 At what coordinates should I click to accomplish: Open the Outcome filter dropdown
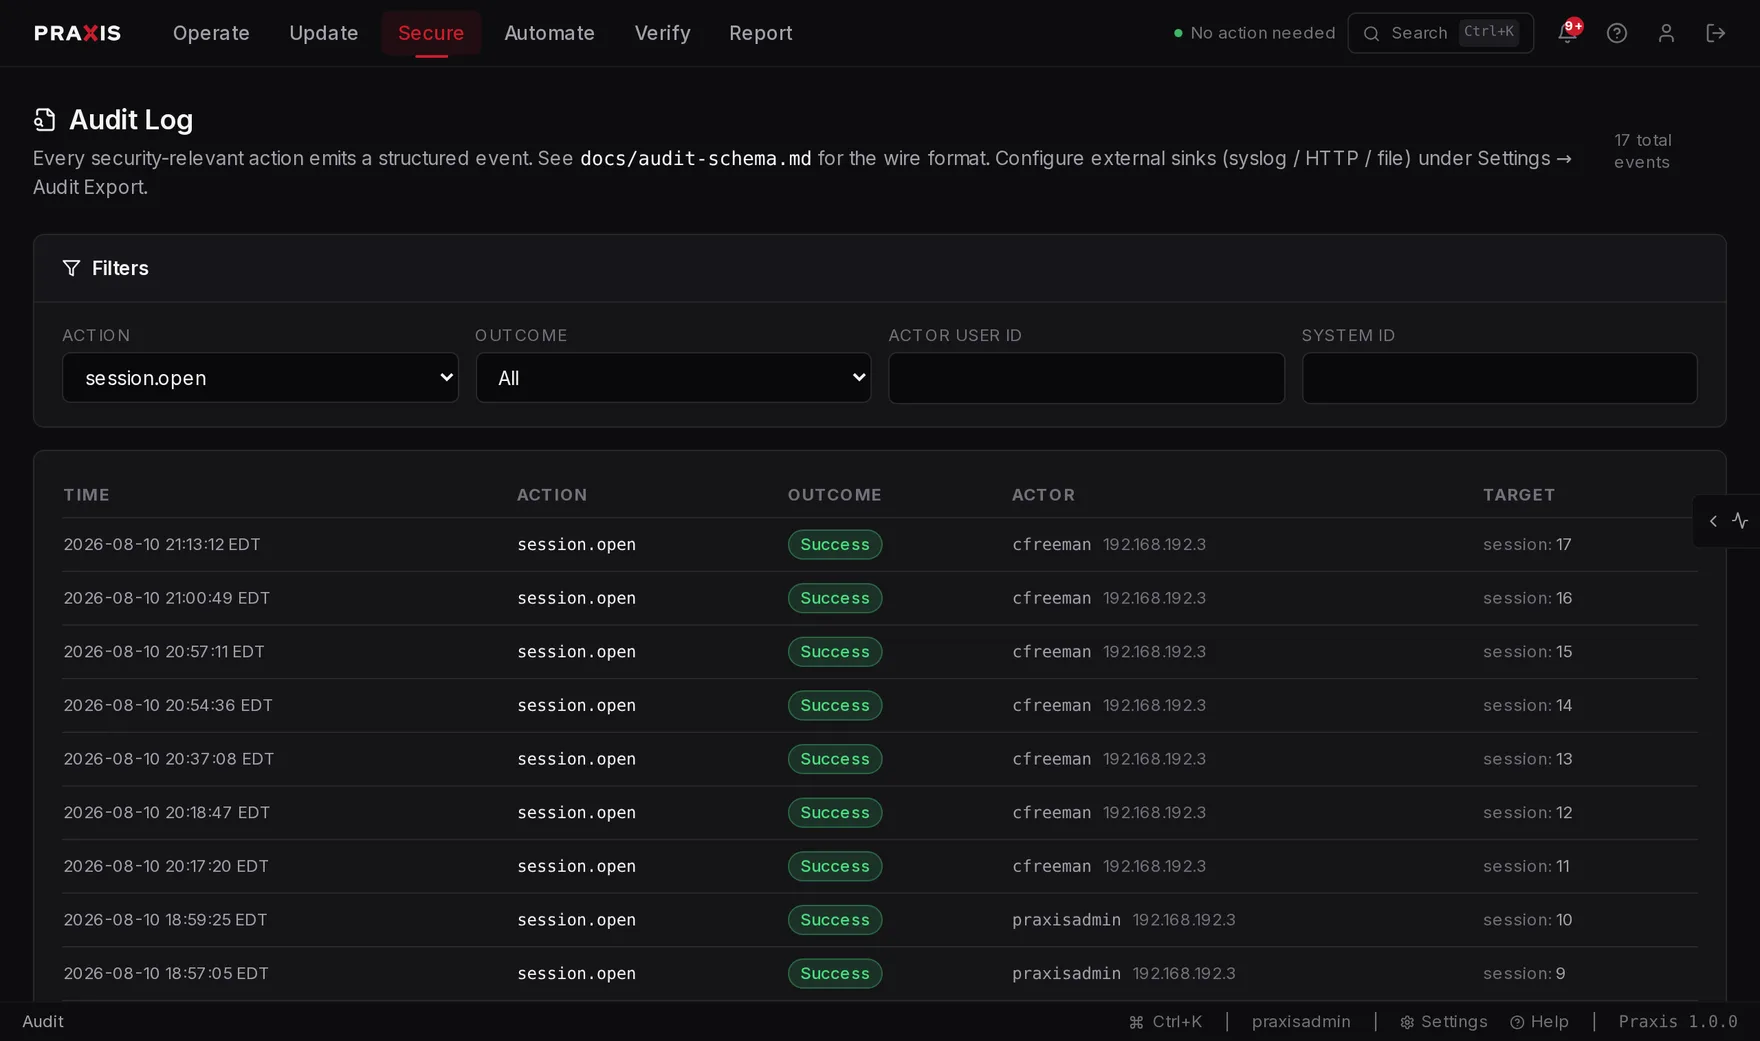point(673,378)
